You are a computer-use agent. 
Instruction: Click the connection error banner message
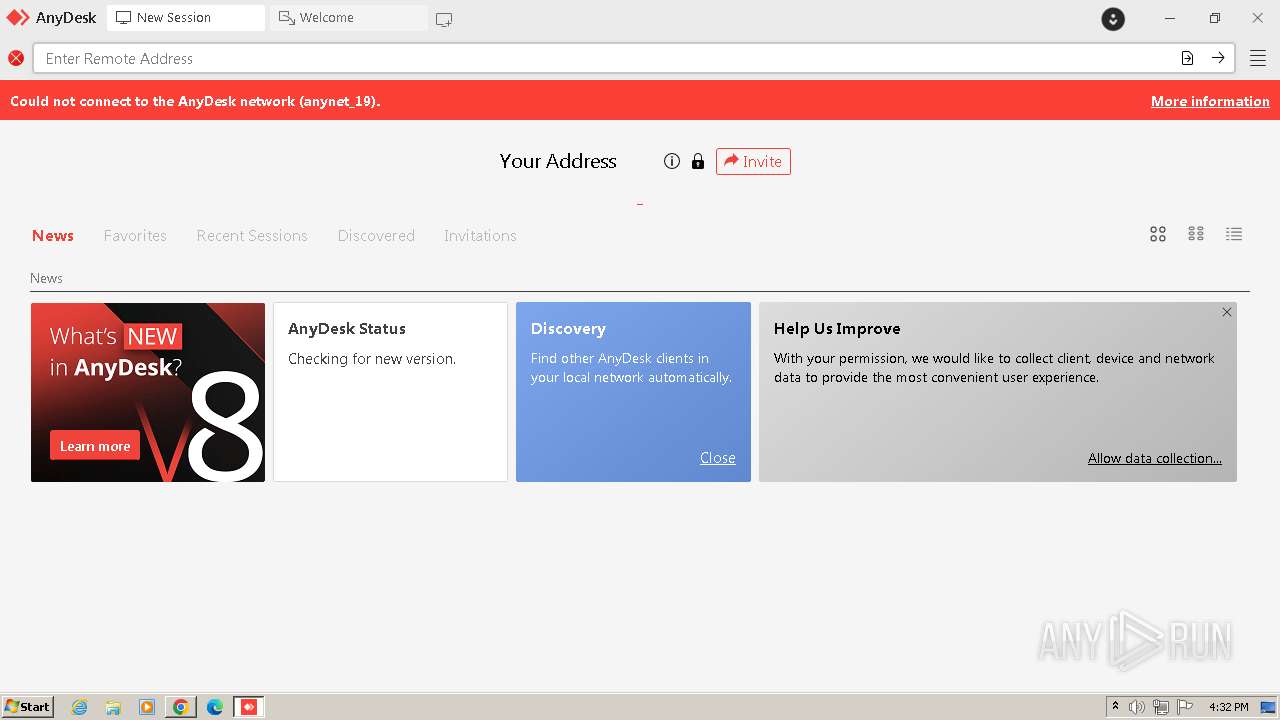click(x=195, y=101)
